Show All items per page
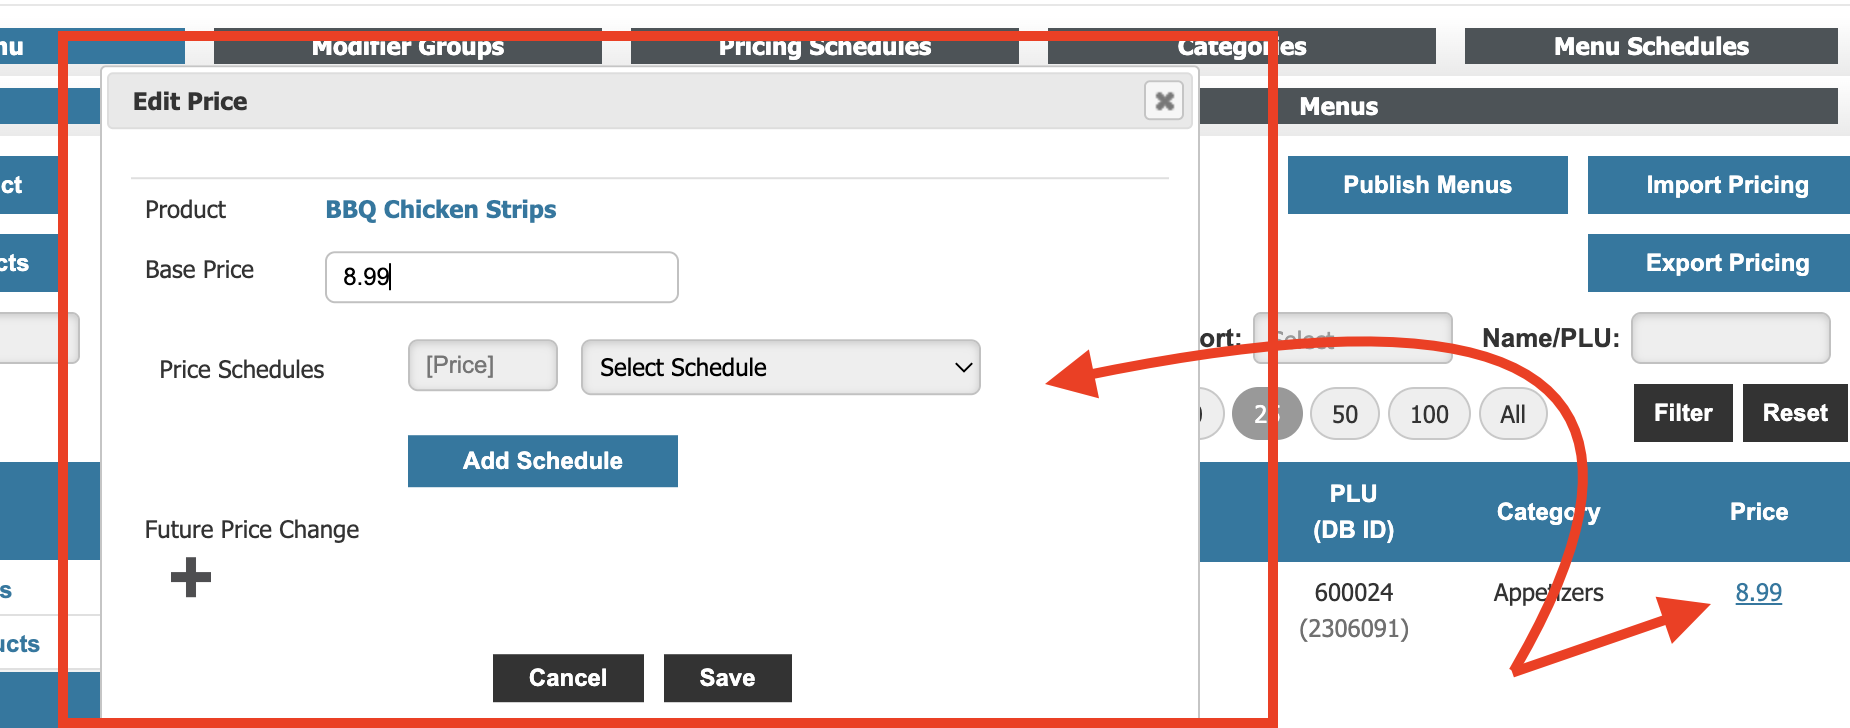The width and height of the screenshot is (1850, 728). pyautogui.click(x=1512, y=414)
